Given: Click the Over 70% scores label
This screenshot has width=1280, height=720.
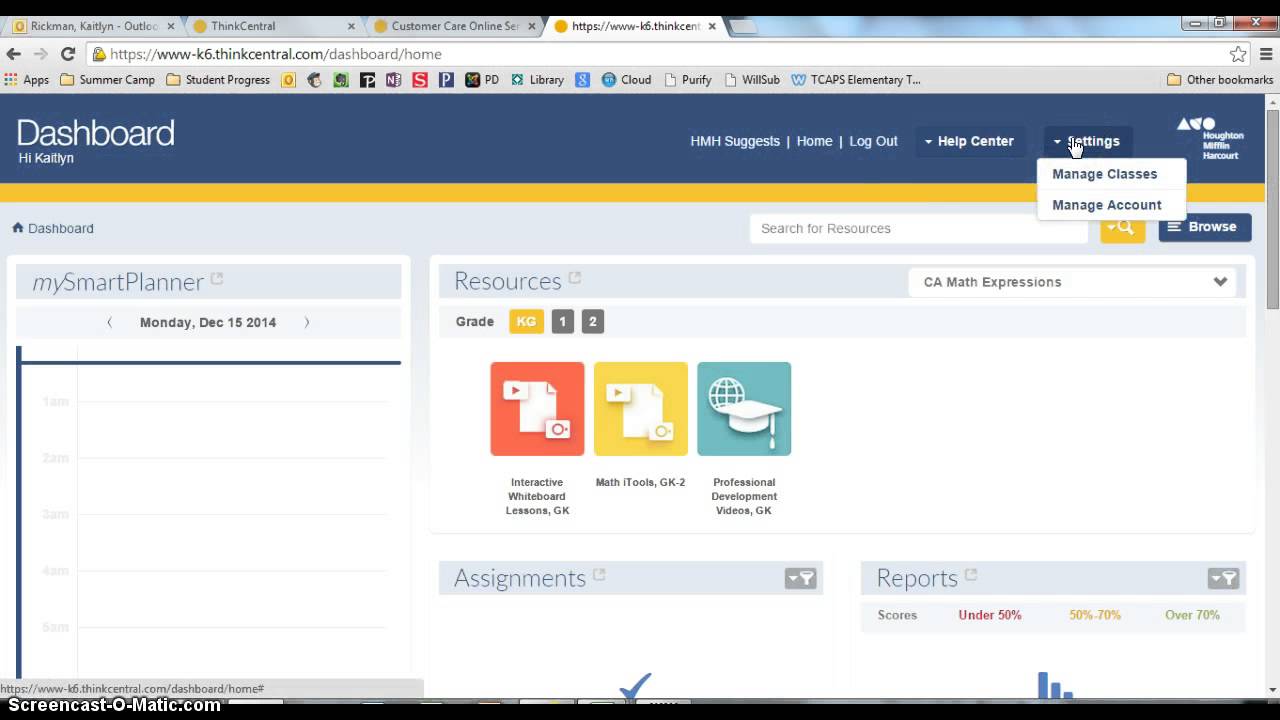Looking at the screenshot, I should [x=1192, y=615].
